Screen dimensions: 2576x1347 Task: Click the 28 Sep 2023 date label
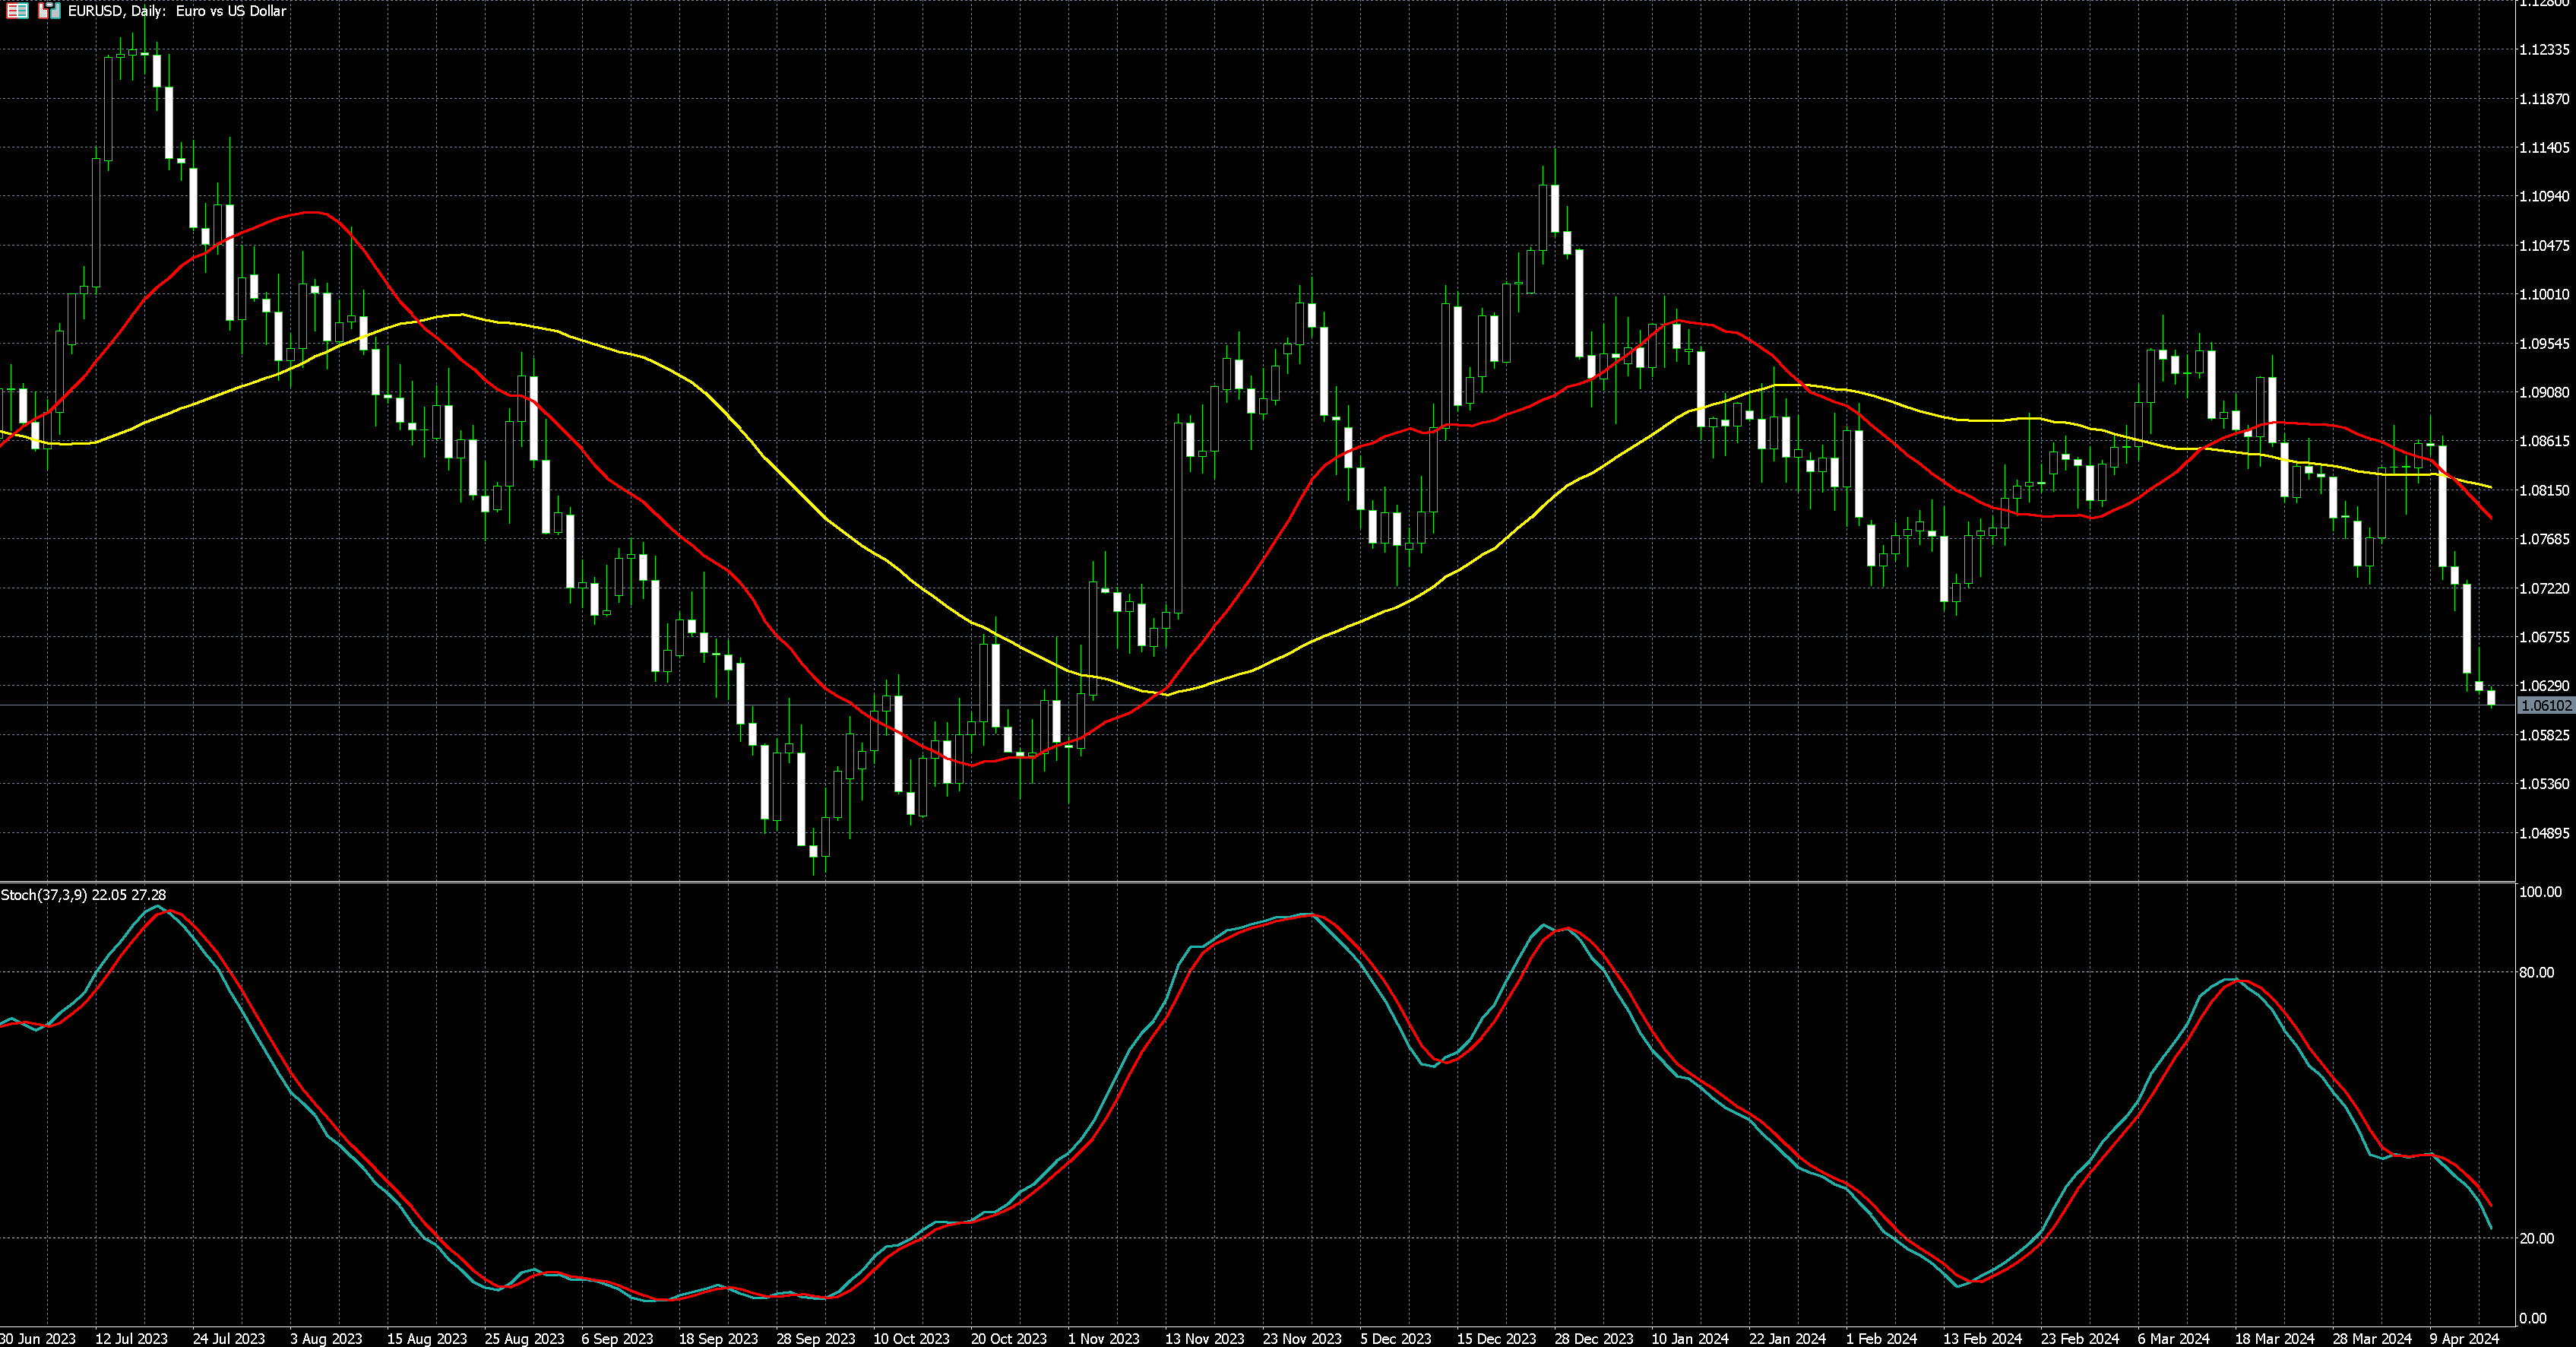point(816,1338)
